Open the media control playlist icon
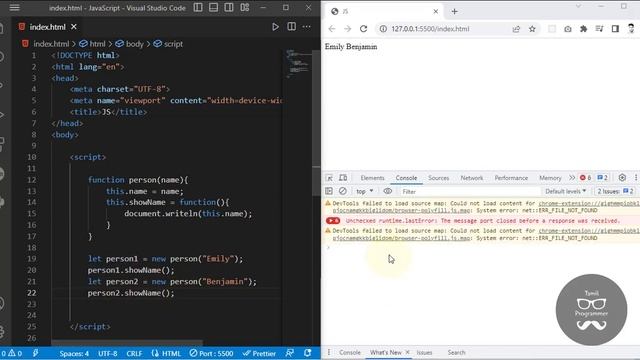The height and width of the screenshot is (360, 640). pos(599,29)
